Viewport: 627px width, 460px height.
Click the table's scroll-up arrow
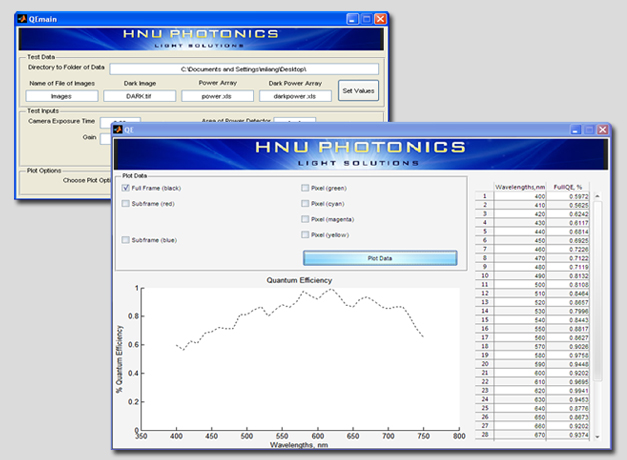coord(597,196)
